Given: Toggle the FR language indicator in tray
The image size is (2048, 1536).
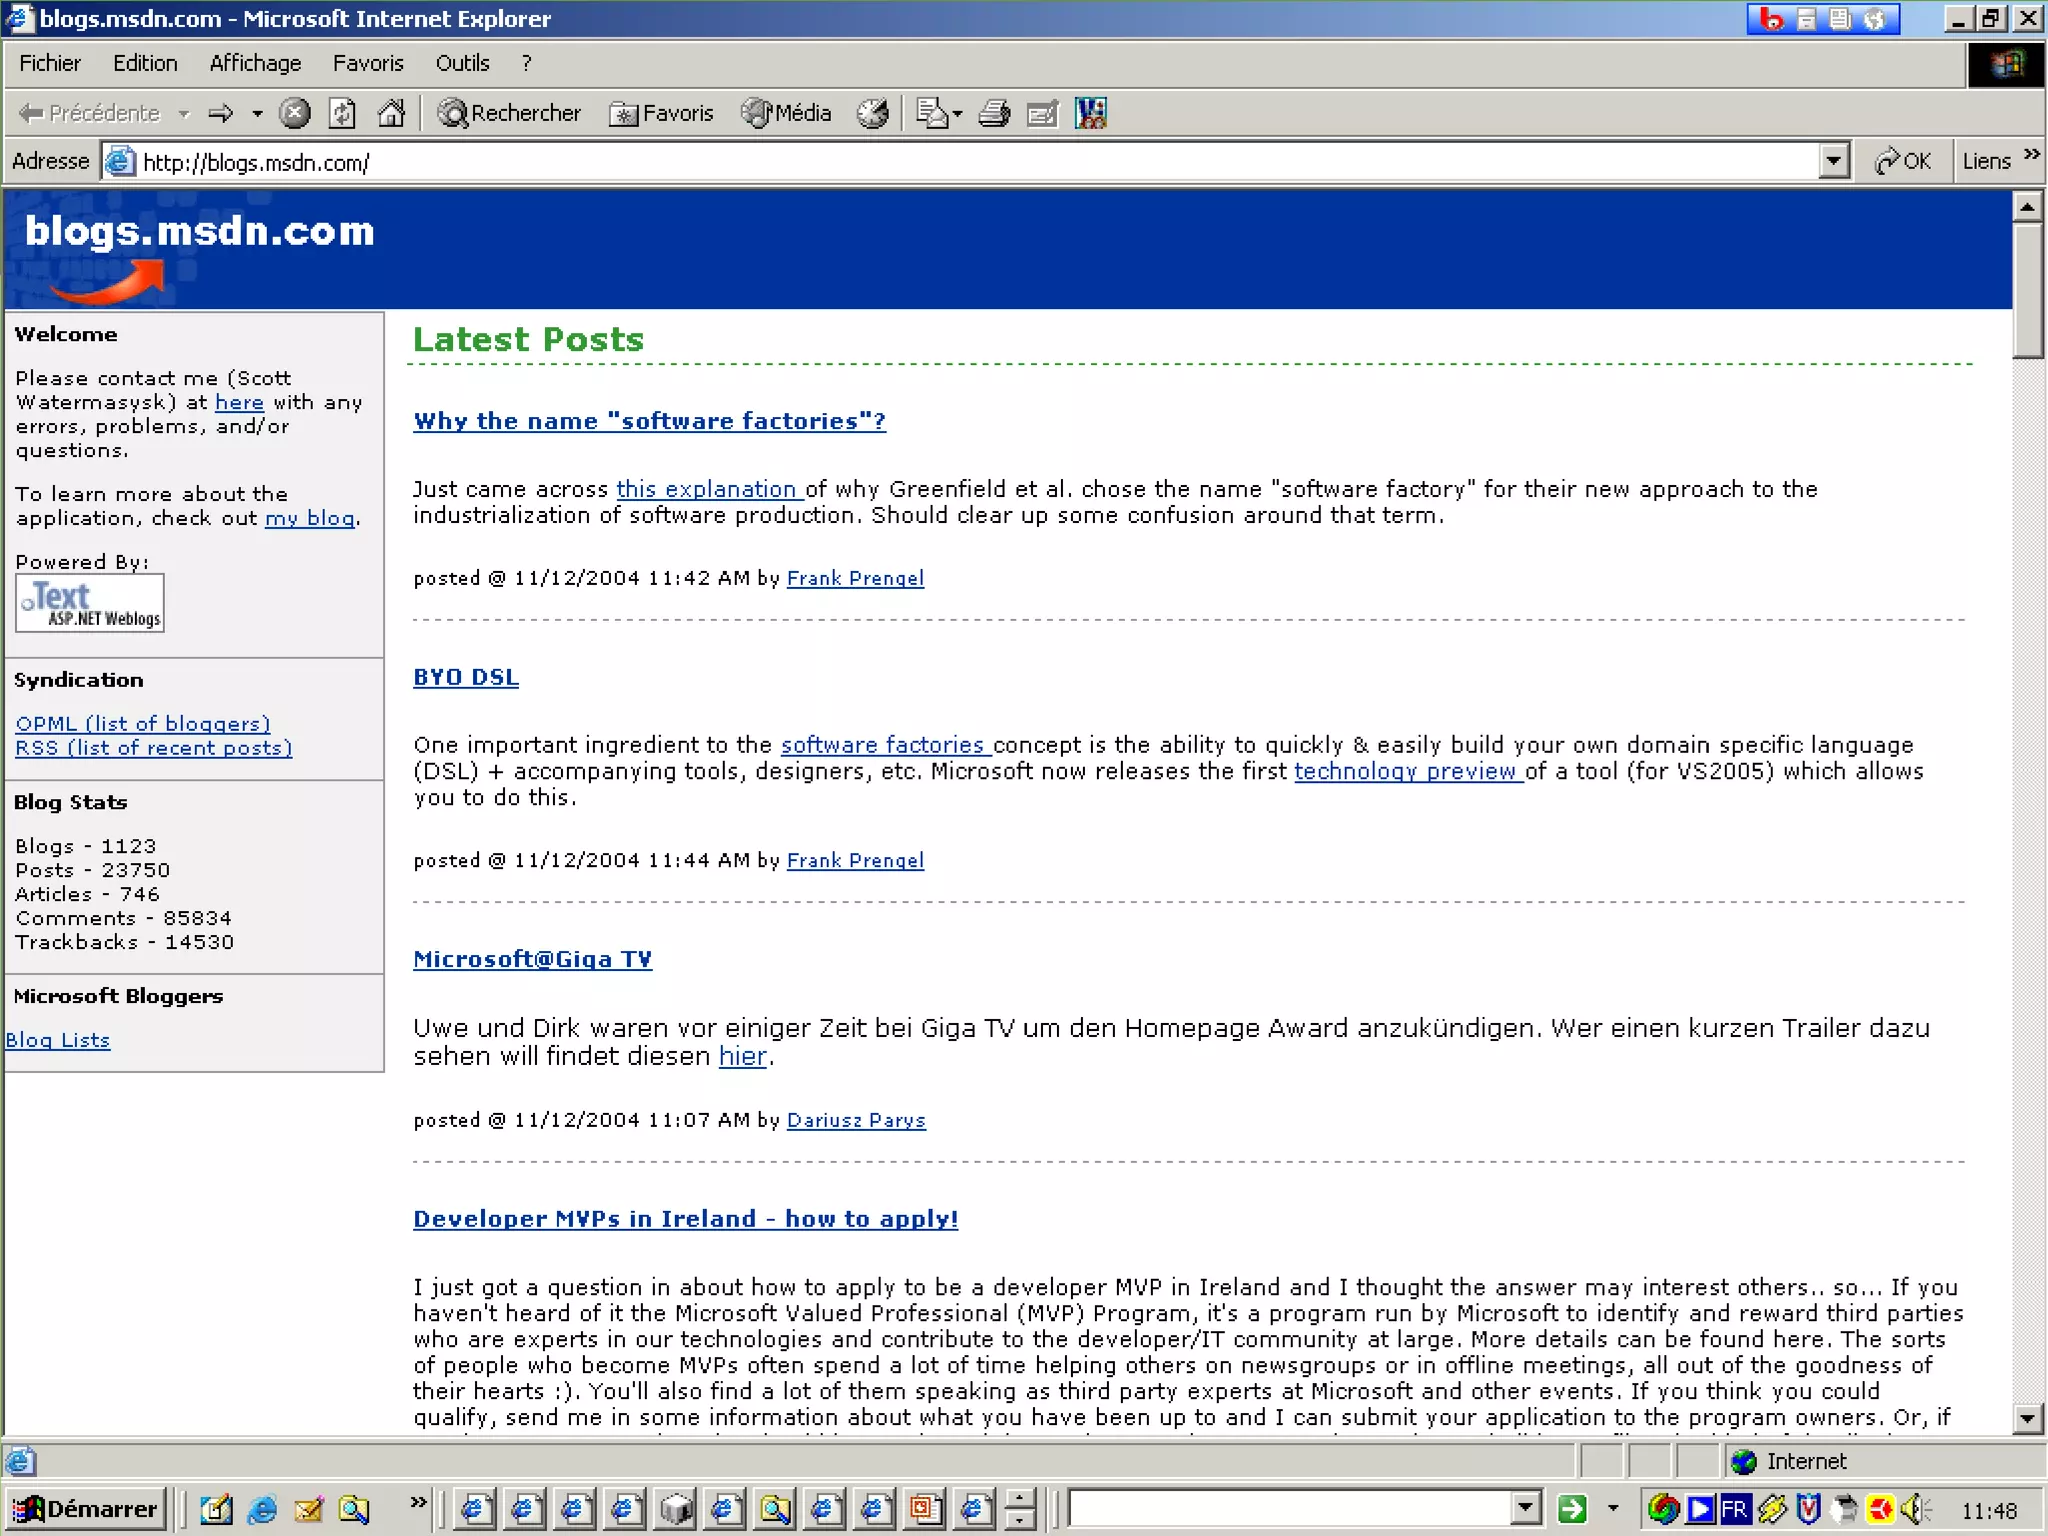Looking at the screenshot, I should pos(1734,1508).
